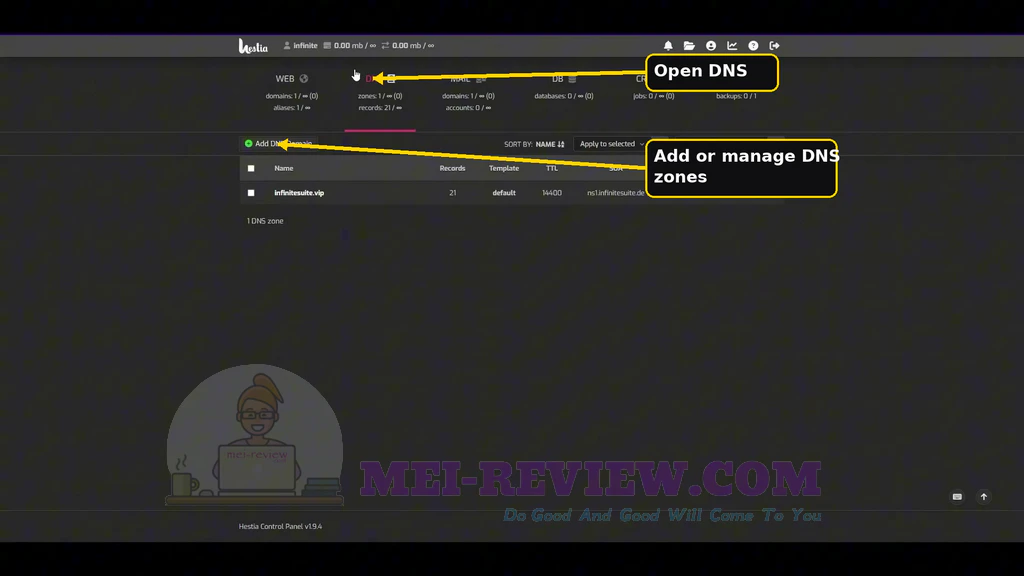Click the ns1.infinitesuite SOA value

616,193
